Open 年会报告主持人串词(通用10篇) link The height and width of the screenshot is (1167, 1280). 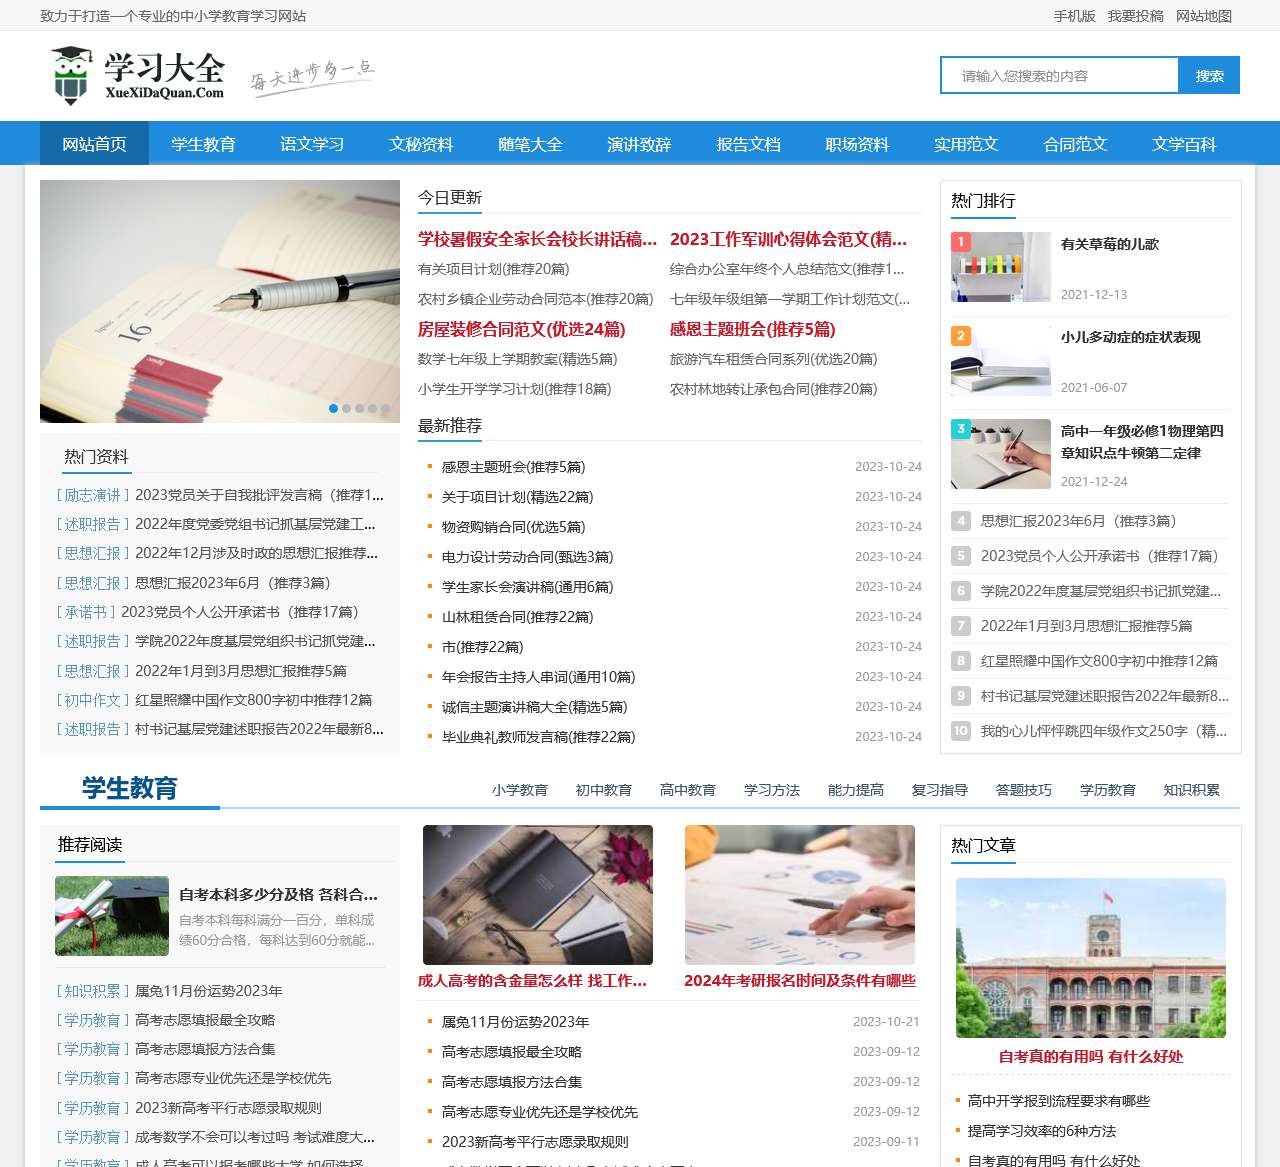[539, 677]
